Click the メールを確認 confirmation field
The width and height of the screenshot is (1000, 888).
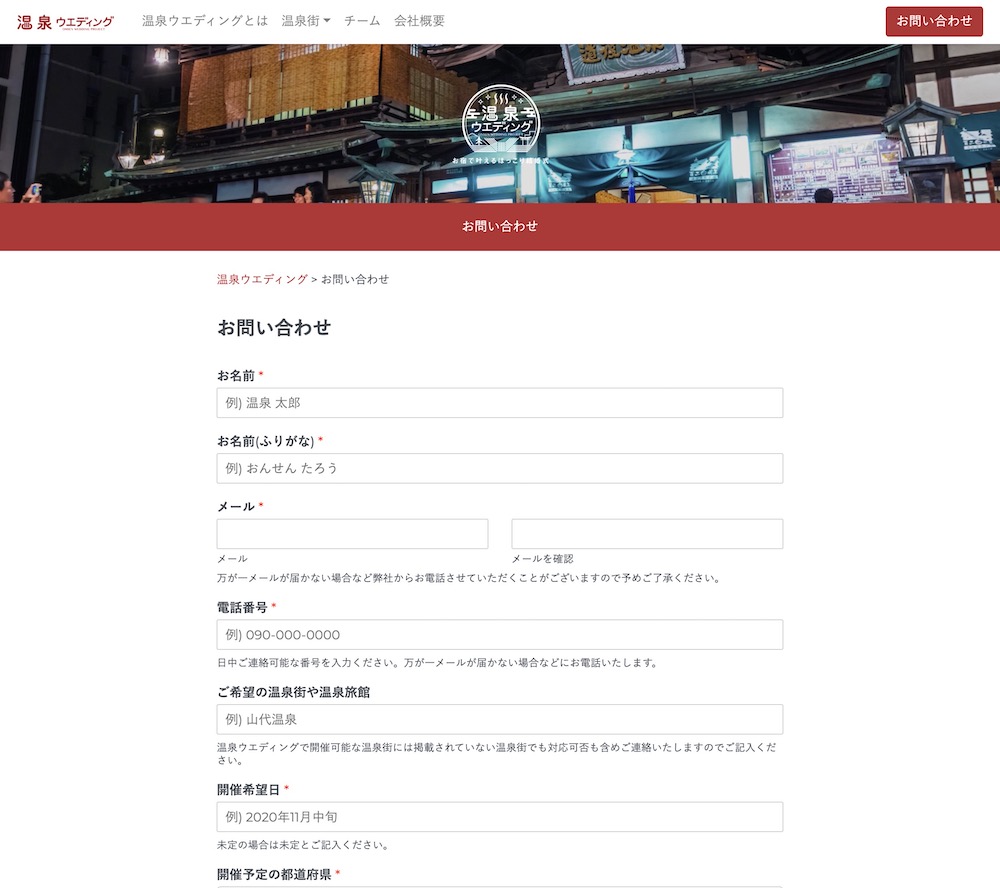pyautogui.click(x=647, y=534)
